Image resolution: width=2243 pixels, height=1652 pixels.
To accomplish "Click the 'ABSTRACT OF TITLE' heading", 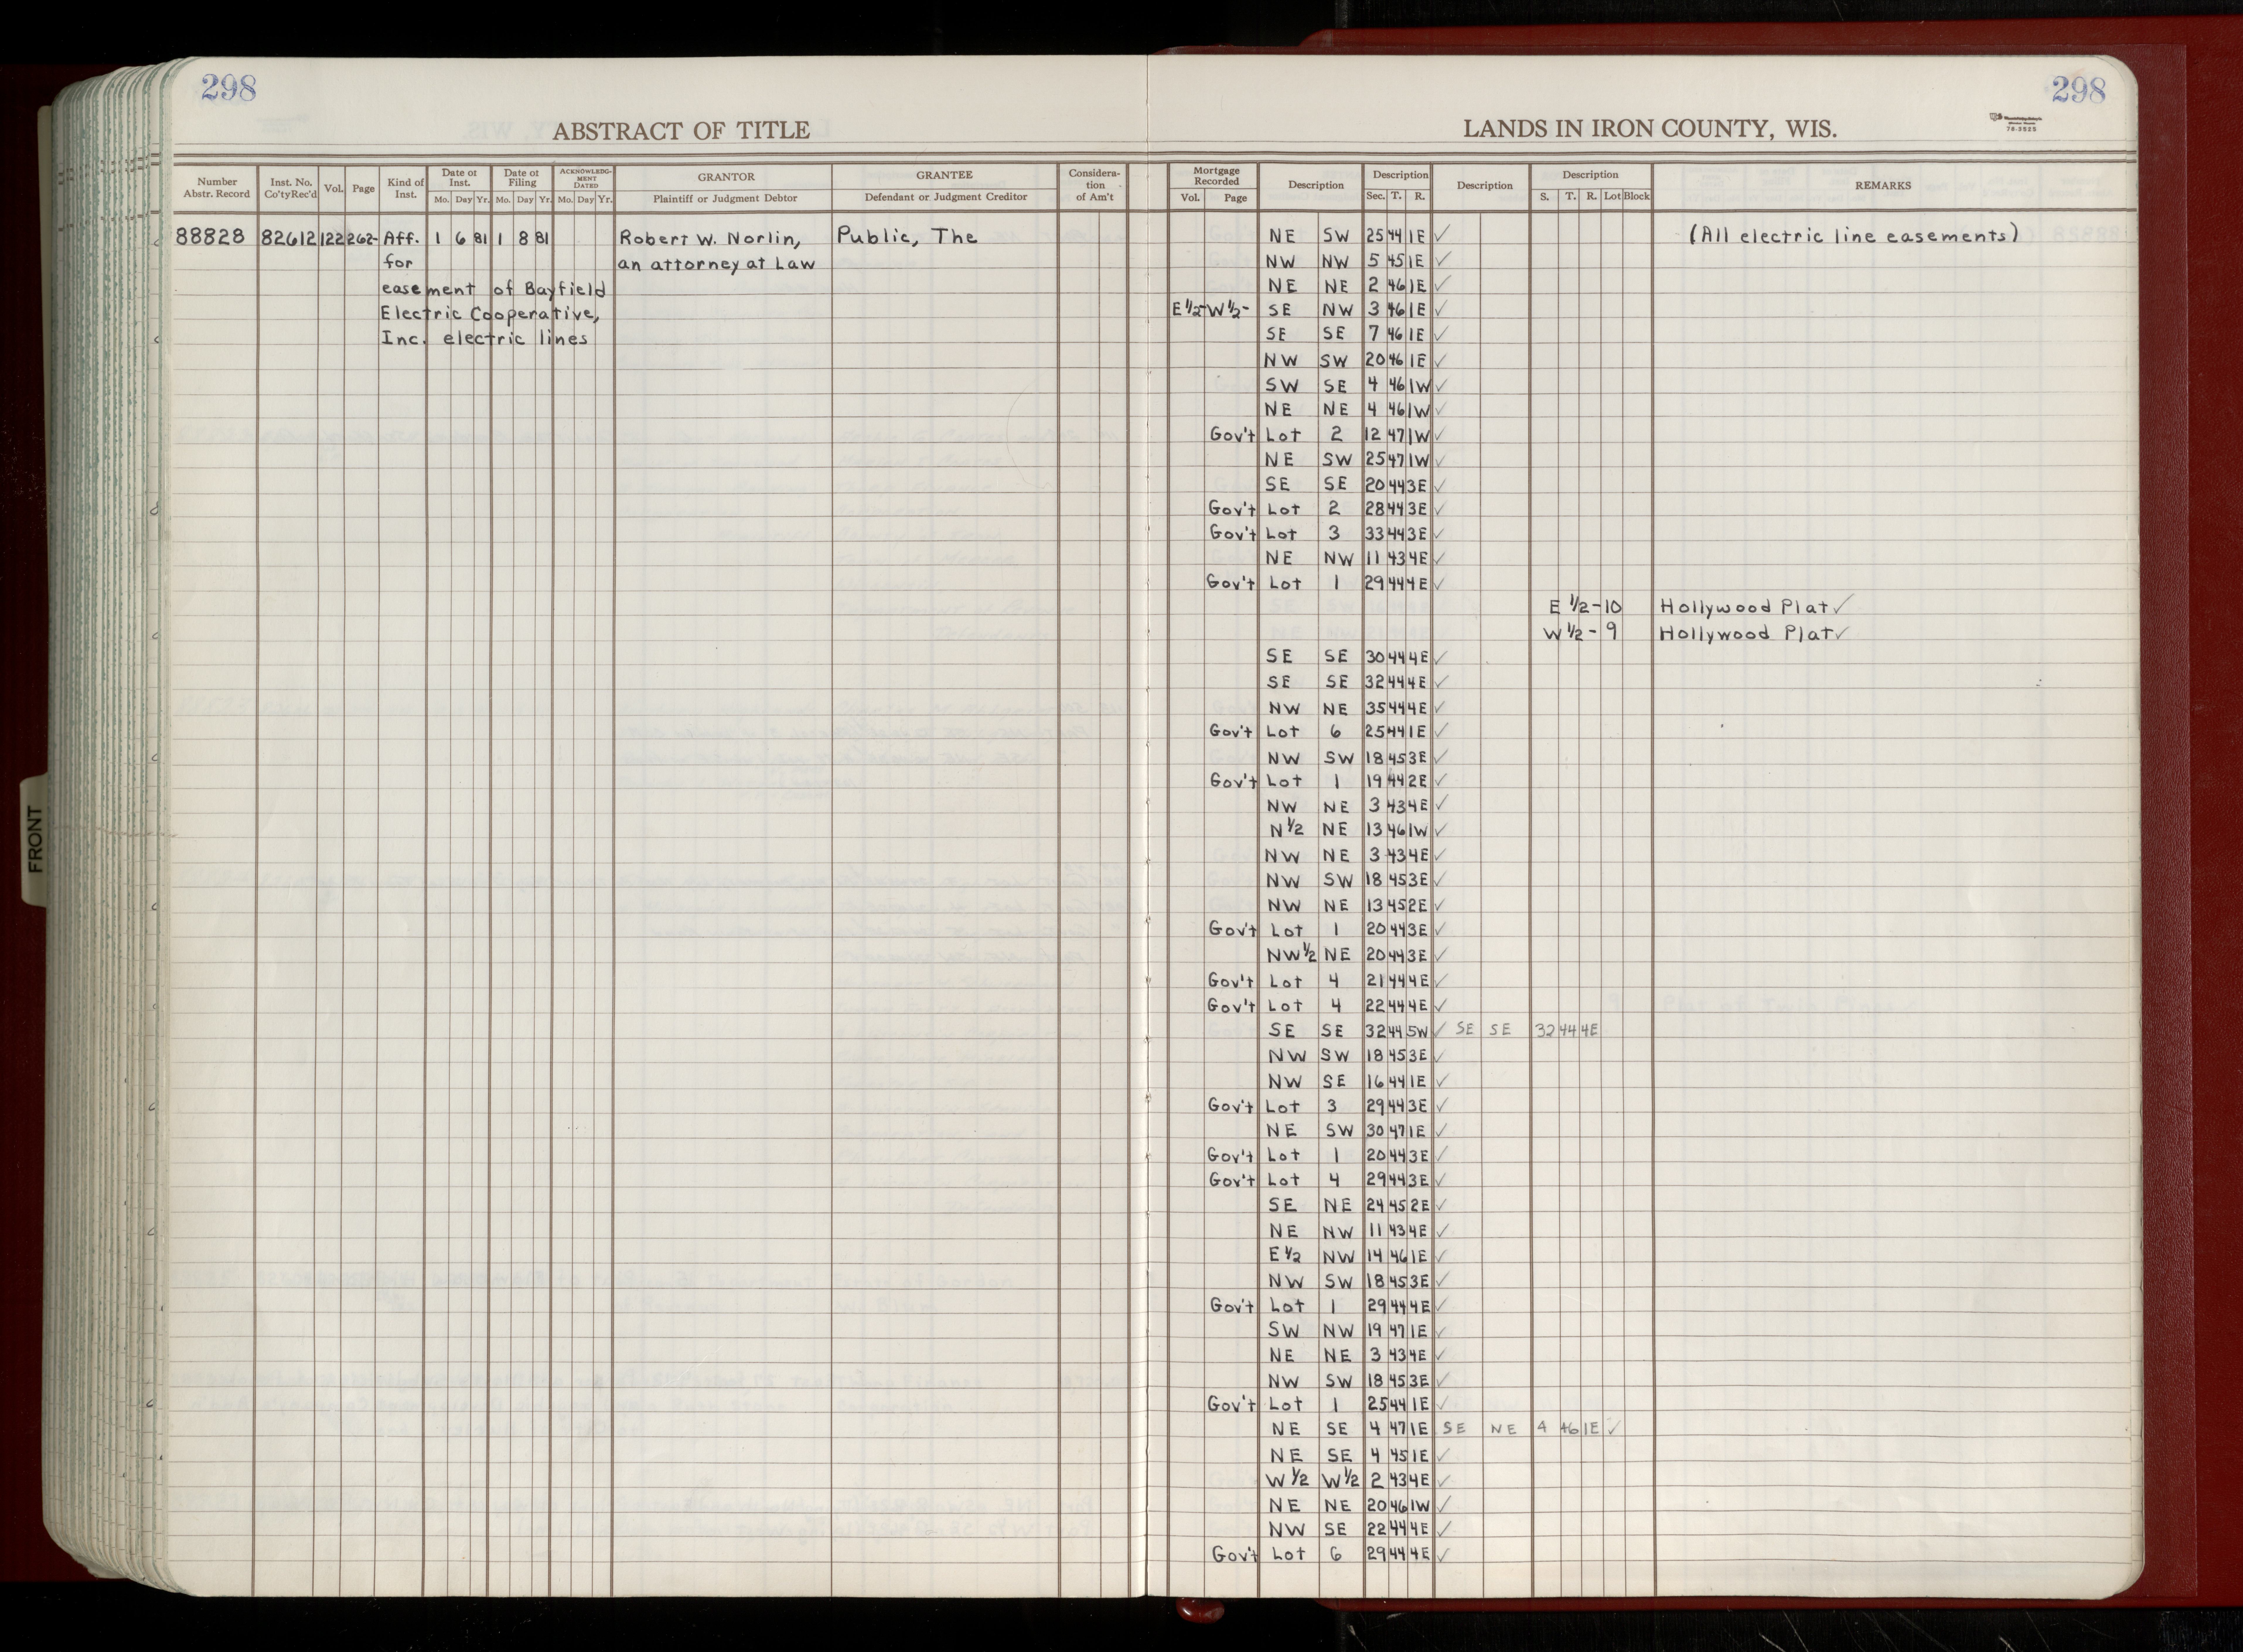I will (x=681, y=131).
